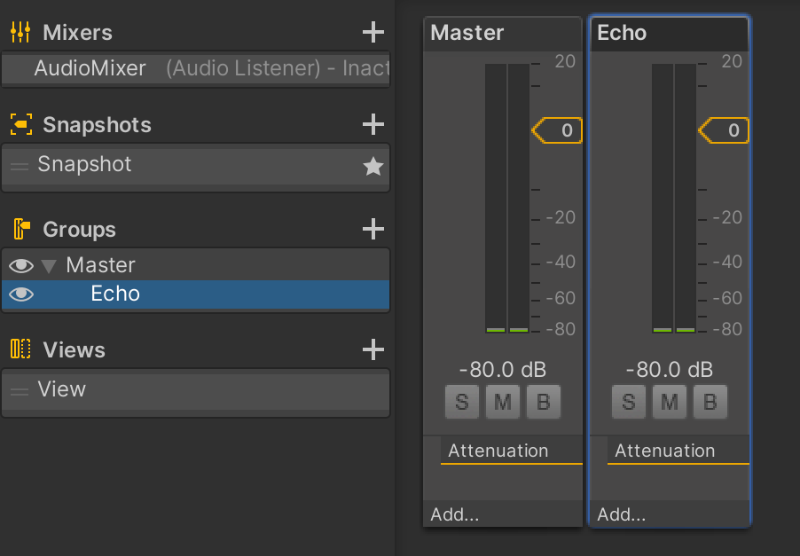Add a new snapshot with plus icon
Screen dimensions: 800x556
coord(373,125)
